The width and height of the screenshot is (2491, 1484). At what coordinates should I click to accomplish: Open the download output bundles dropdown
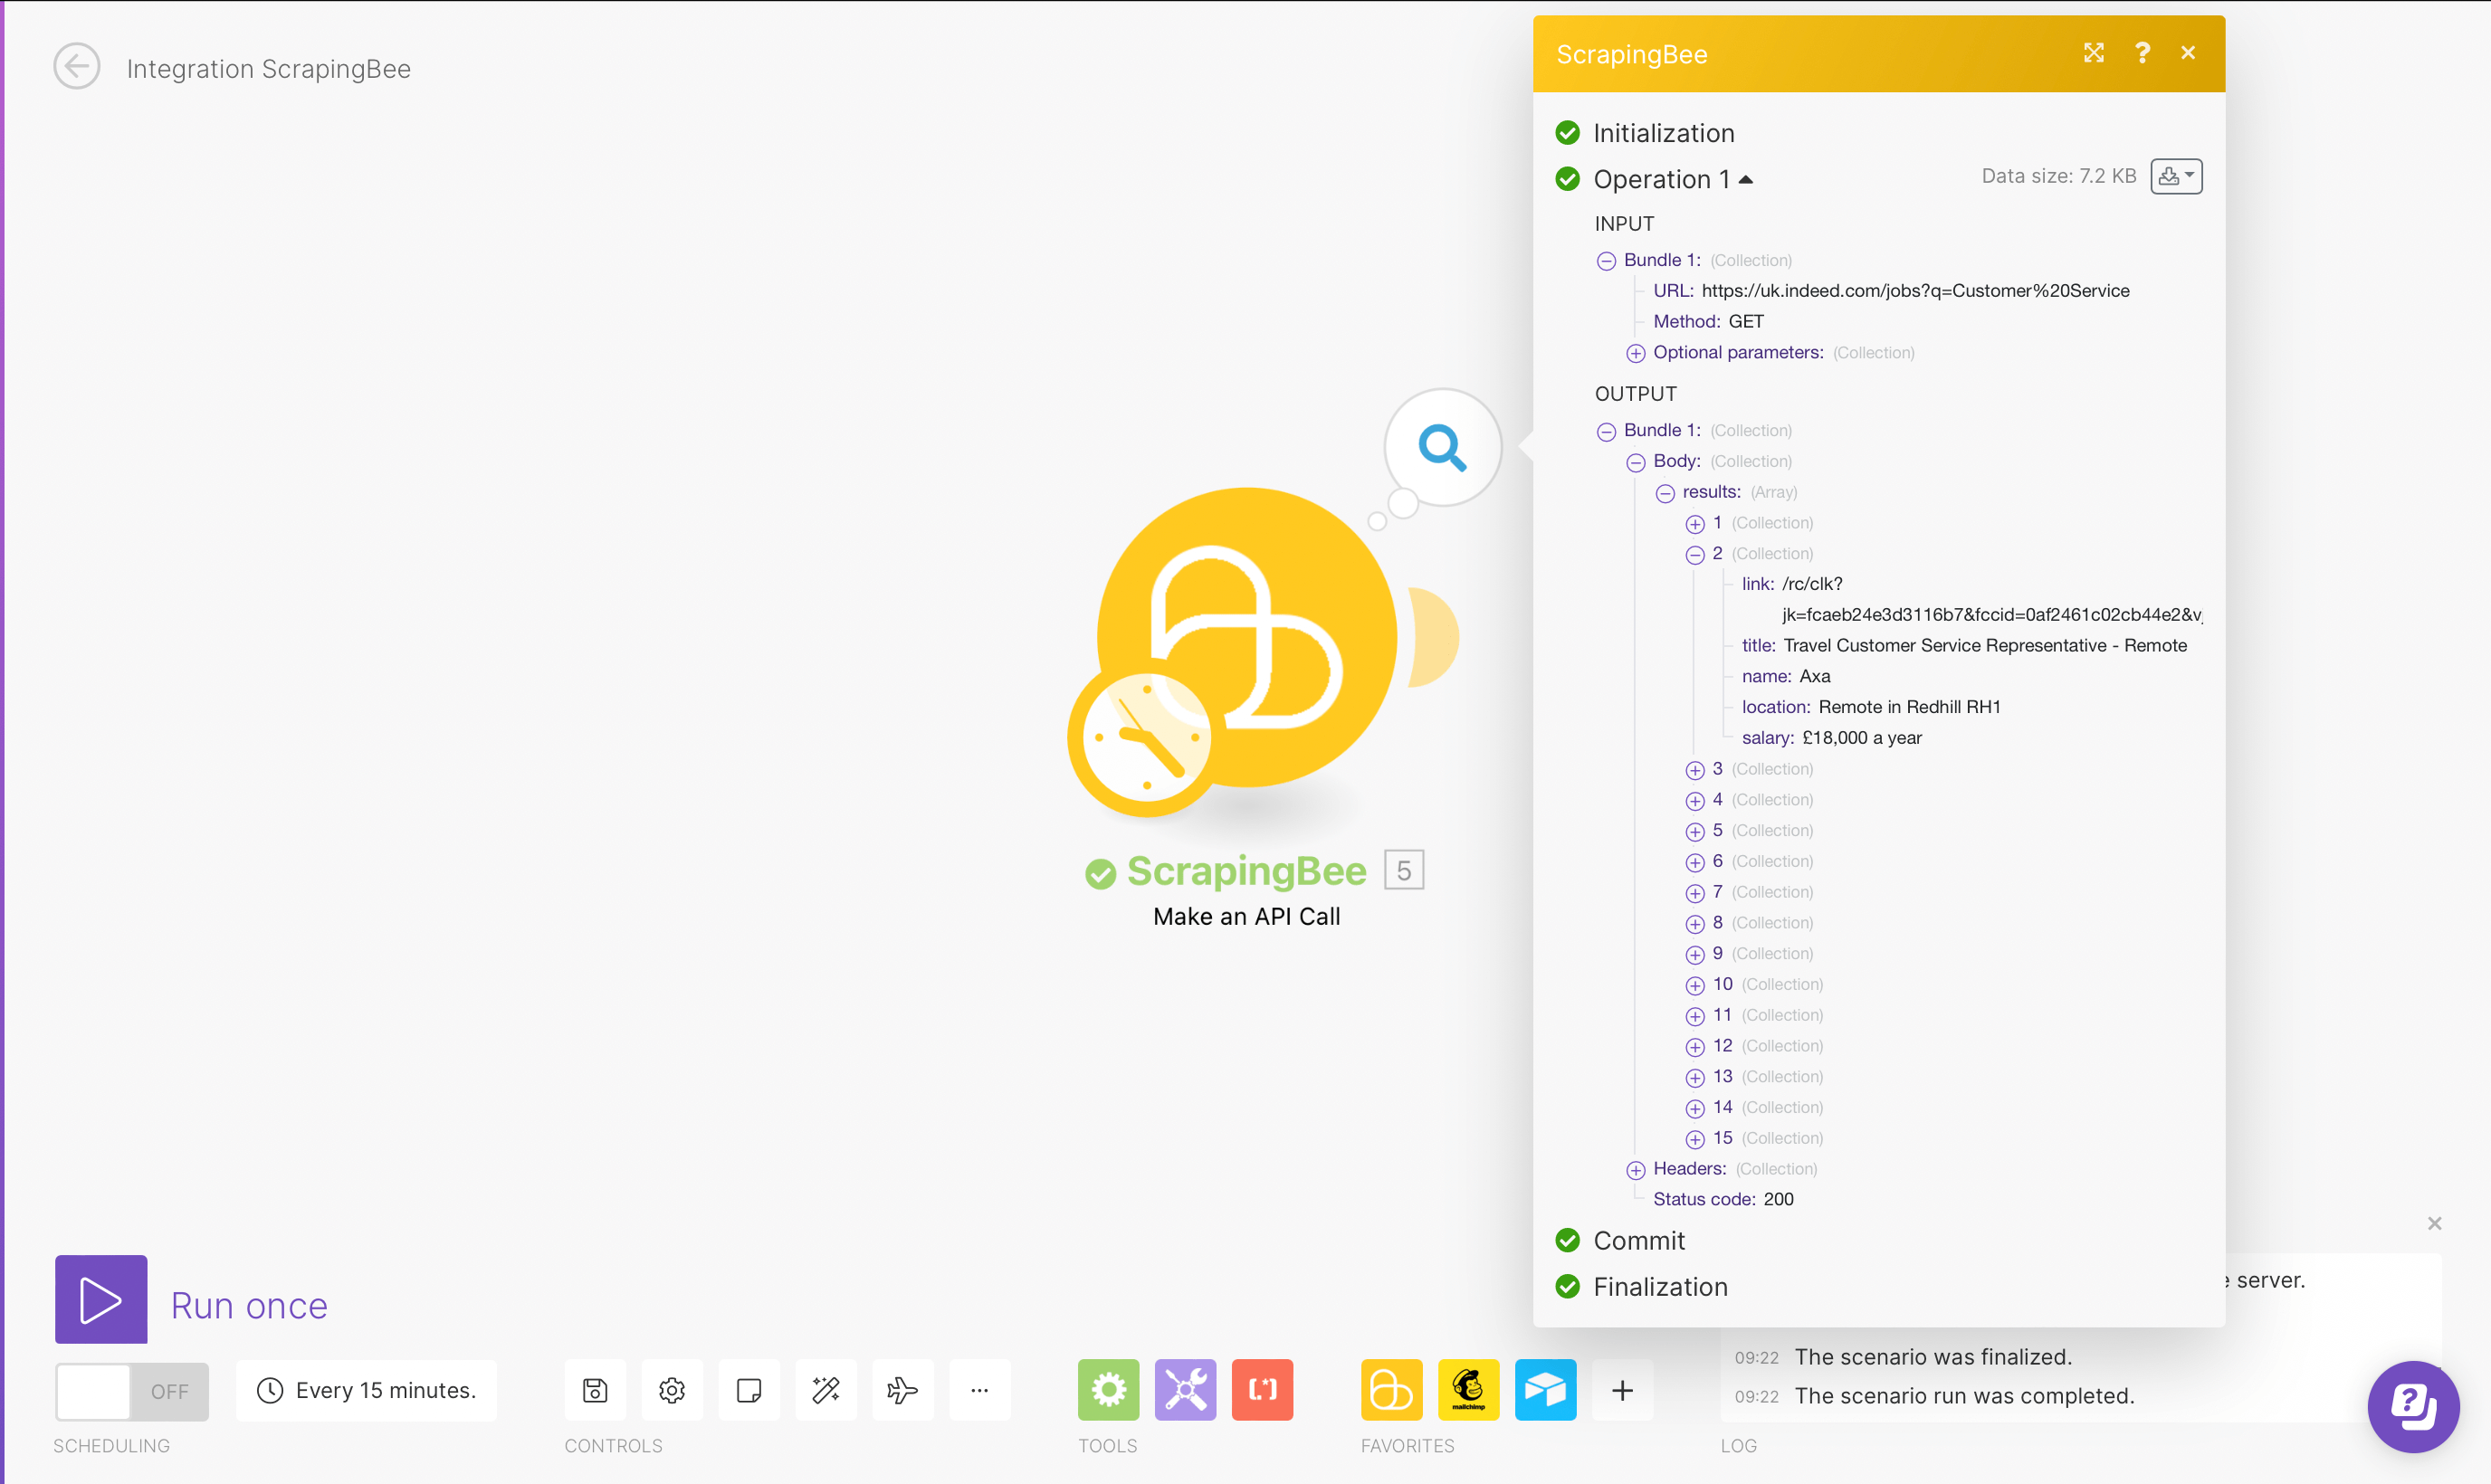tap(2176, 177)
